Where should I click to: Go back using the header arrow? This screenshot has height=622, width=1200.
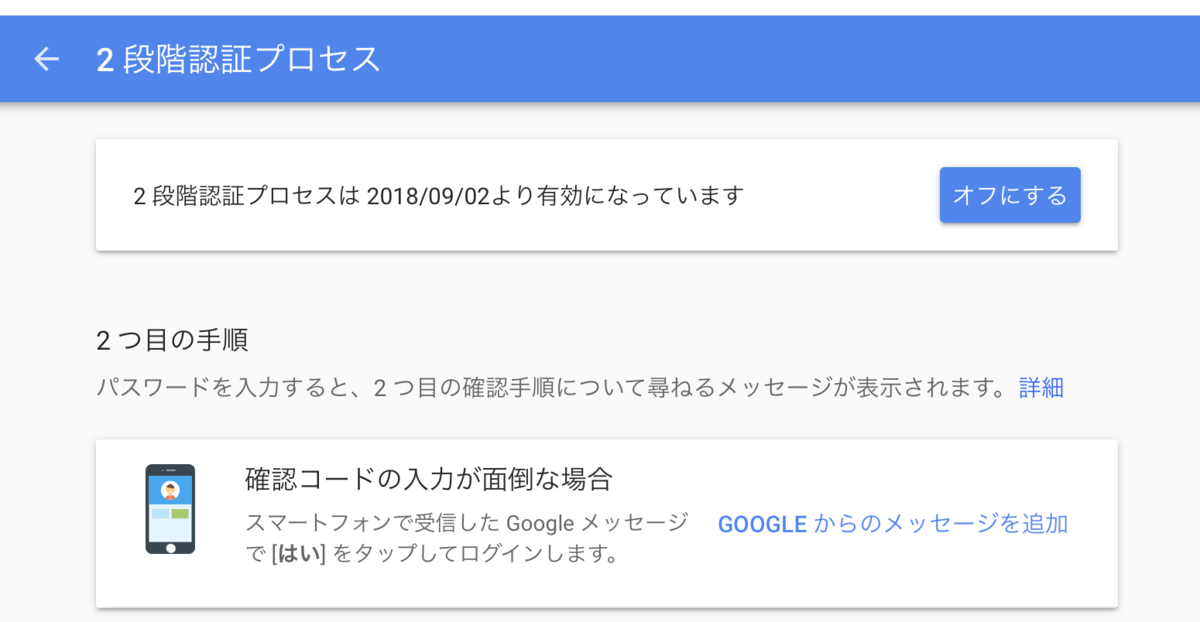tap(47, 59)
